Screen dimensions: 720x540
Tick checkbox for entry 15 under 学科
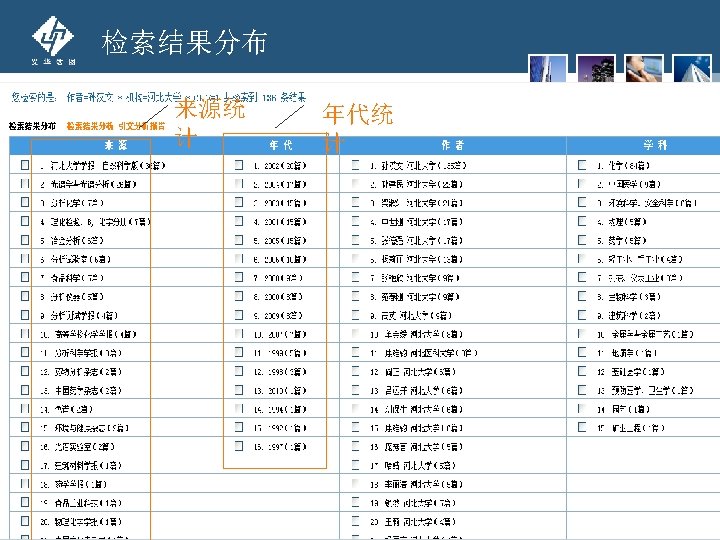[582, 427]
